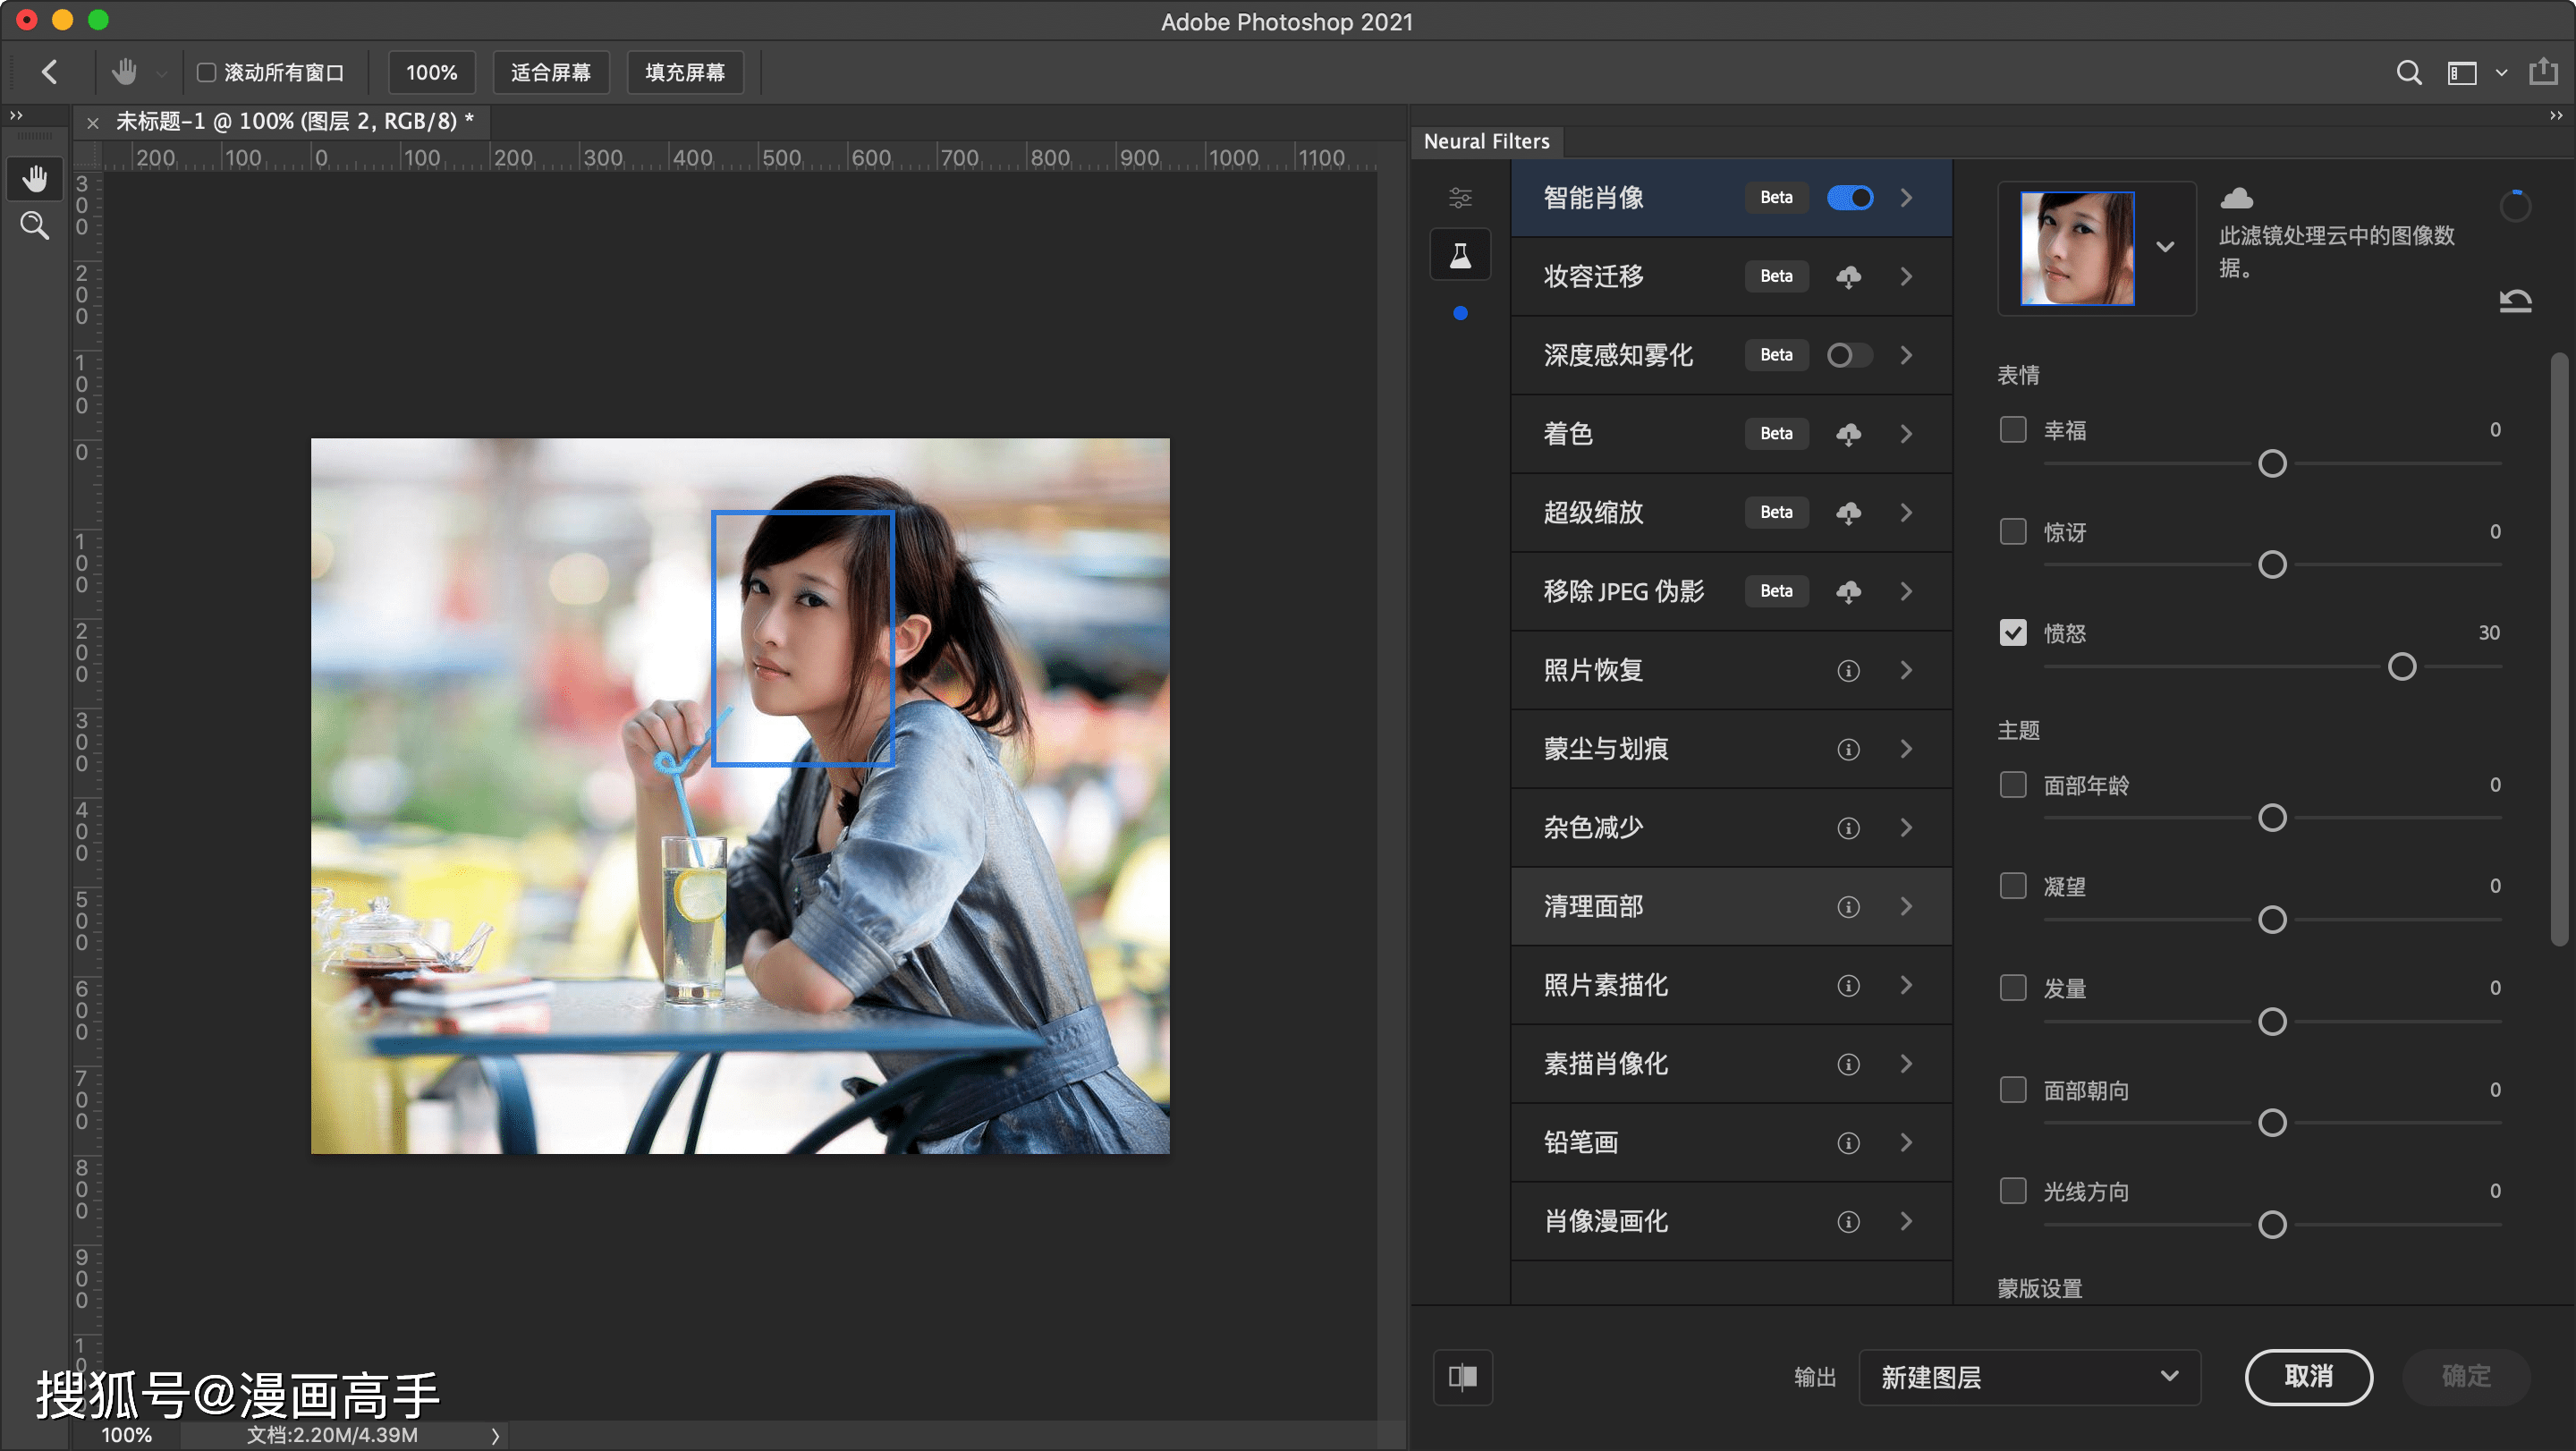Image resolution: width=2576 pixels, height=1451 pixels.
Task: Select the Hand tool in the left toolbar
Action: [x=35, y=179]
